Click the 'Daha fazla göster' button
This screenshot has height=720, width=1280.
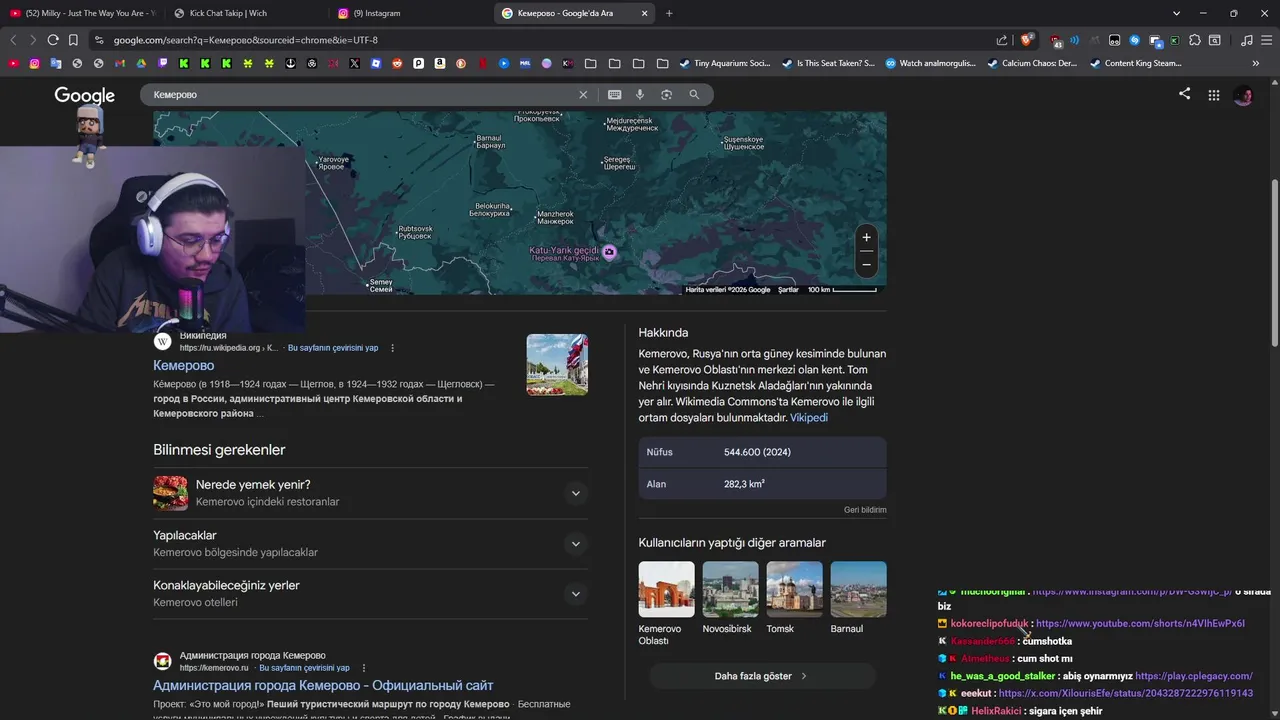click(762, 676)
